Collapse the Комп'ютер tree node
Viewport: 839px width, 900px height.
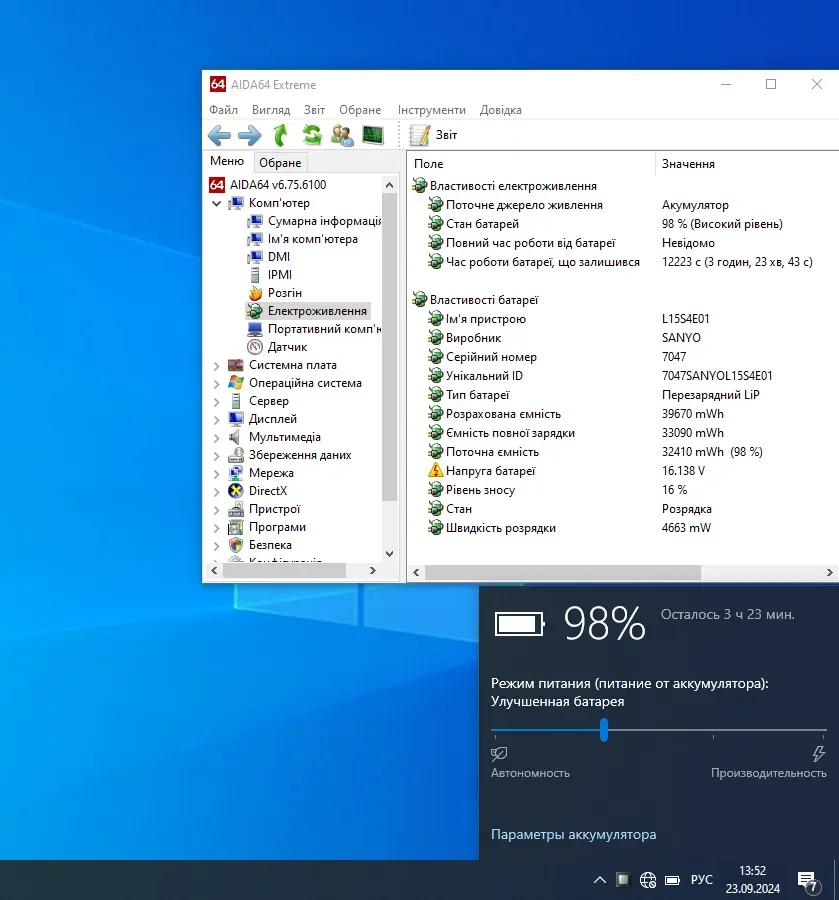[217, 203]
